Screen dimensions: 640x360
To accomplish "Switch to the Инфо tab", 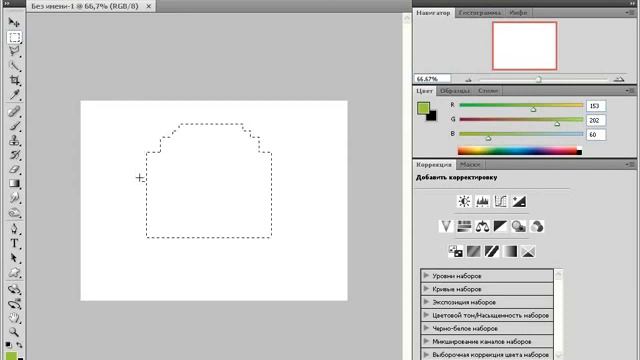I will (518, 13).
